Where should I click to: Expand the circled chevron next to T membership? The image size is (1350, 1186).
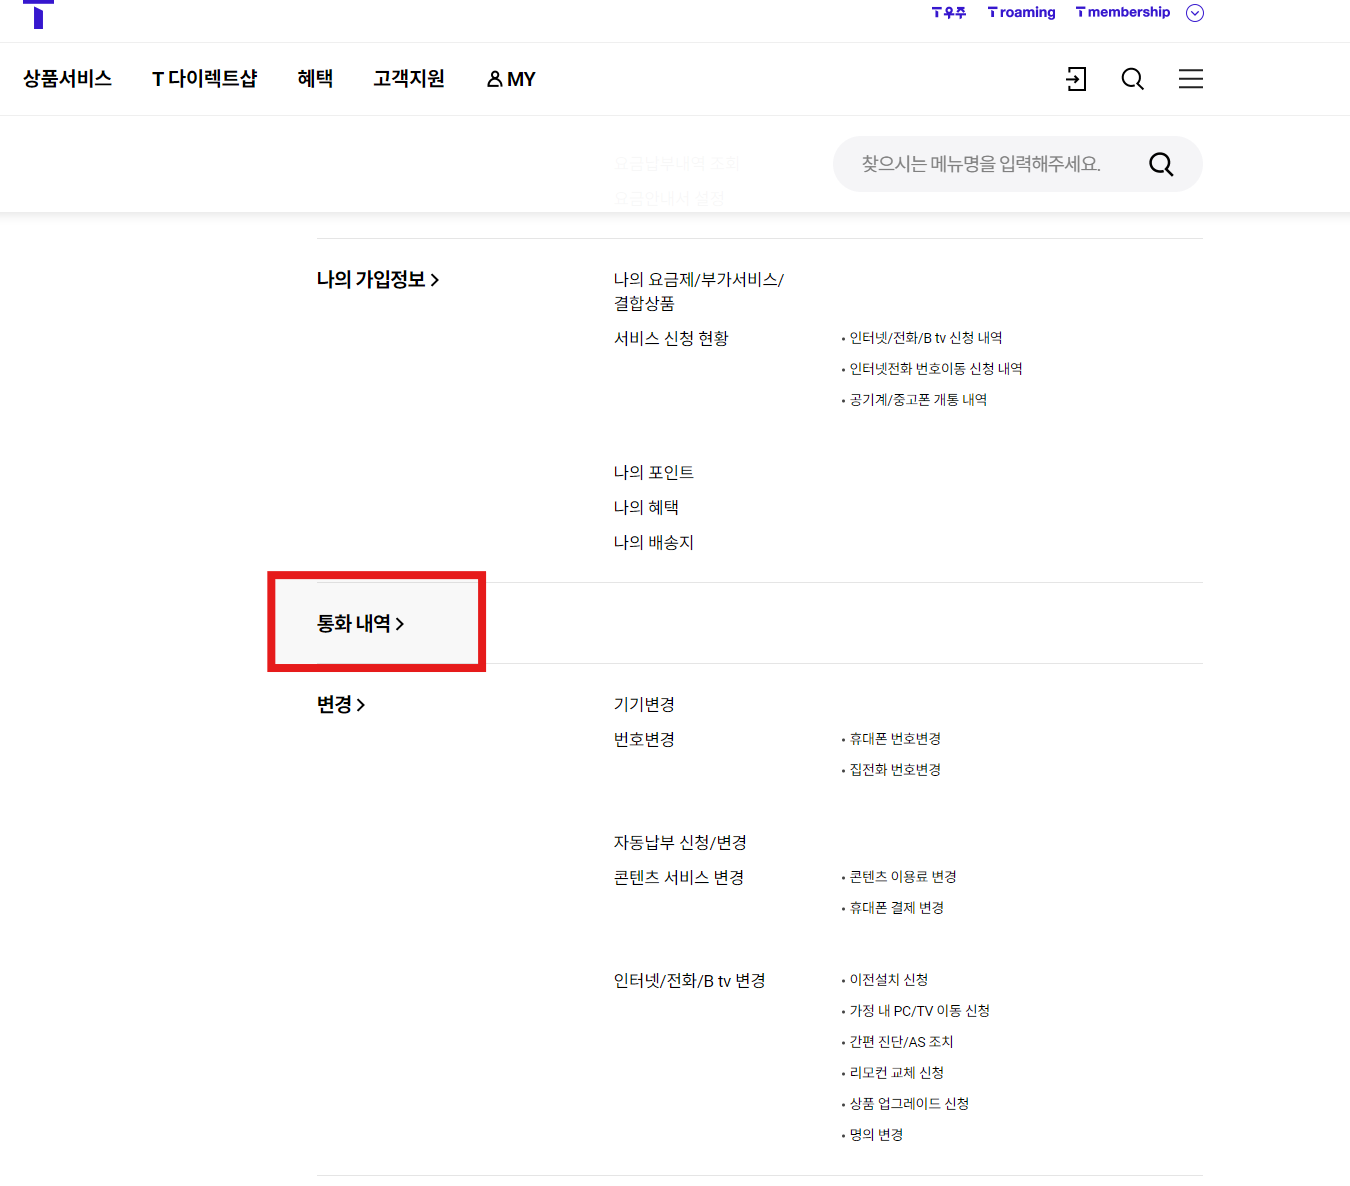[x=1195, y=13]
